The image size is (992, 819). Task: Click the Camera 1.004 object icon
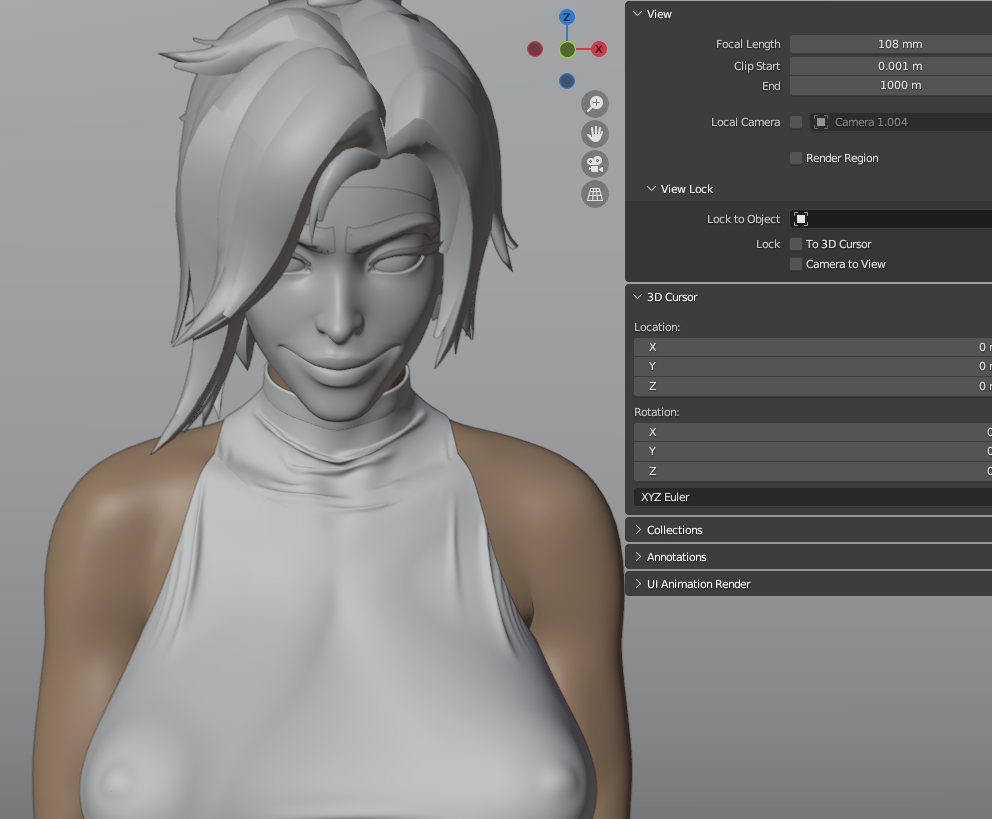pyautogui.click(x=821, y=122)
